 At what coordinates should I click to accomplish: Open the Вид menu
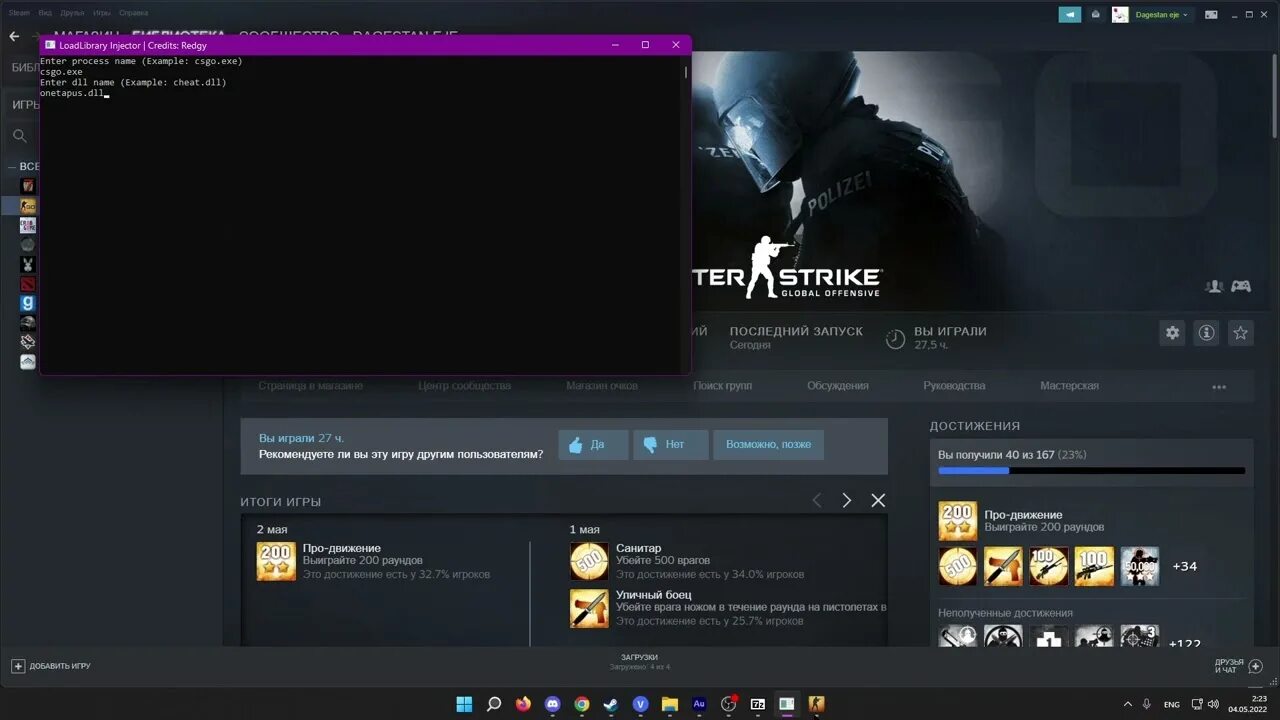point(45,13)
